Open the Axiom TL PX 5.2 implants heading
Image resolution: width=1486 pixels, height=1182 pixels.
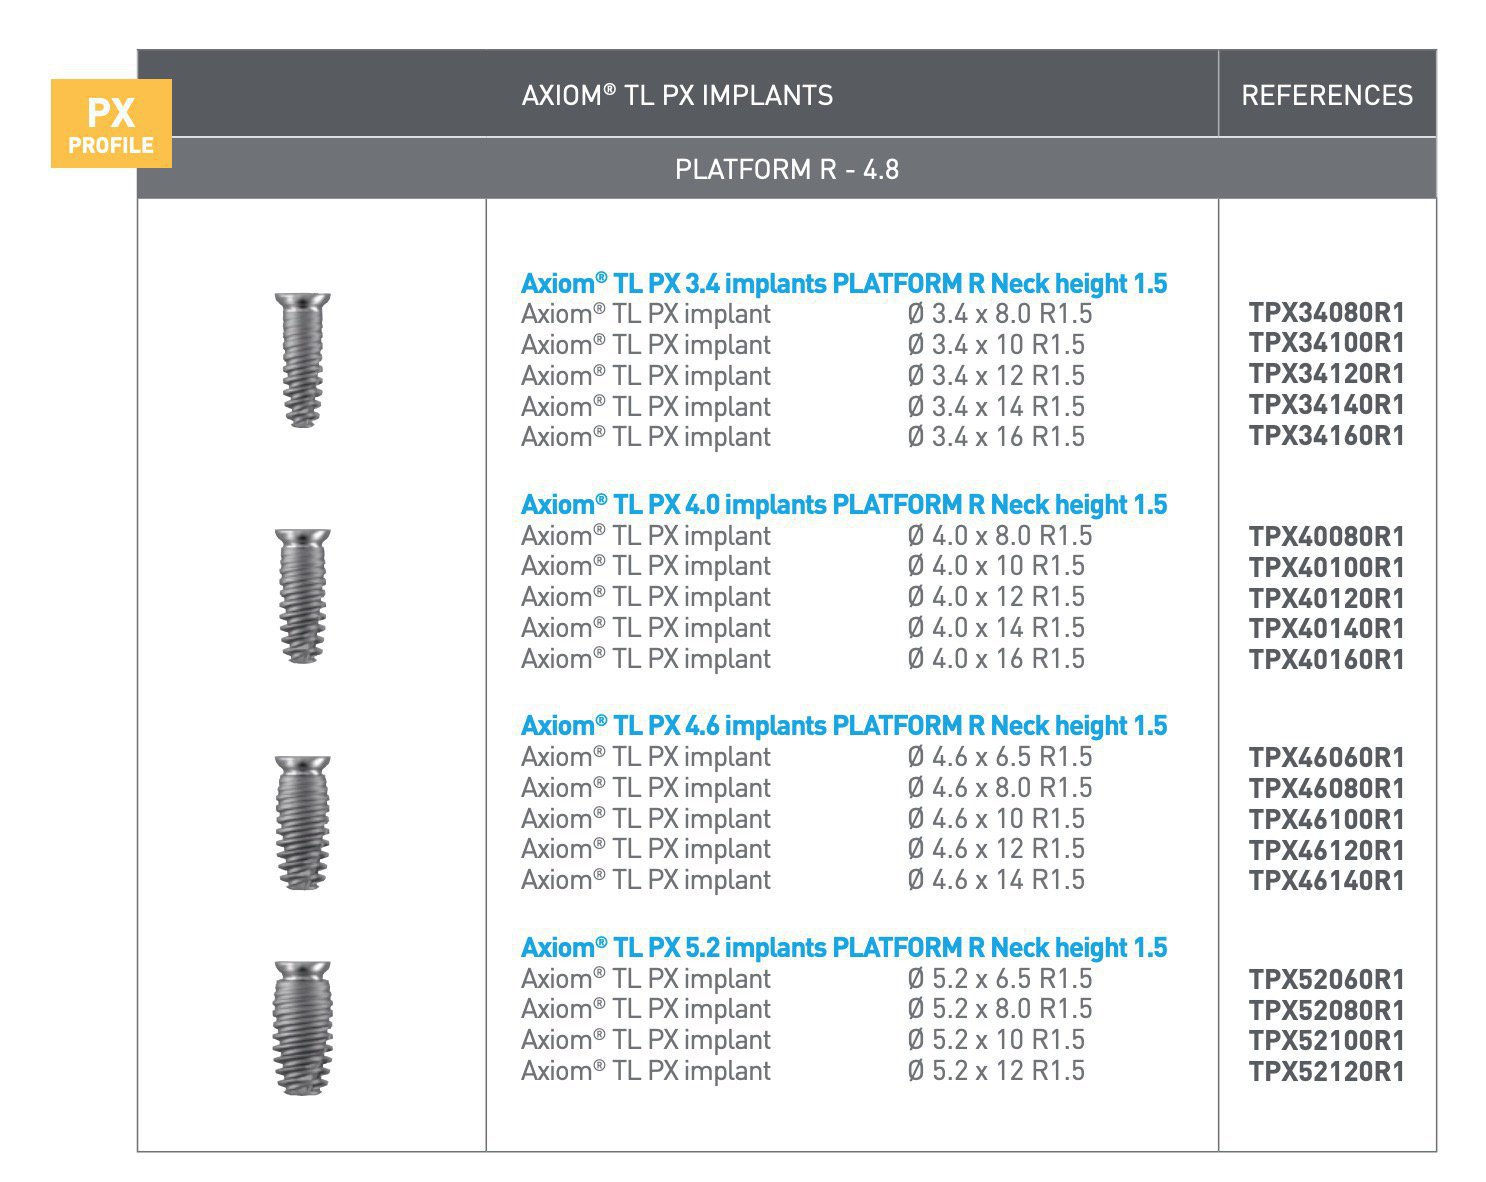843,946
